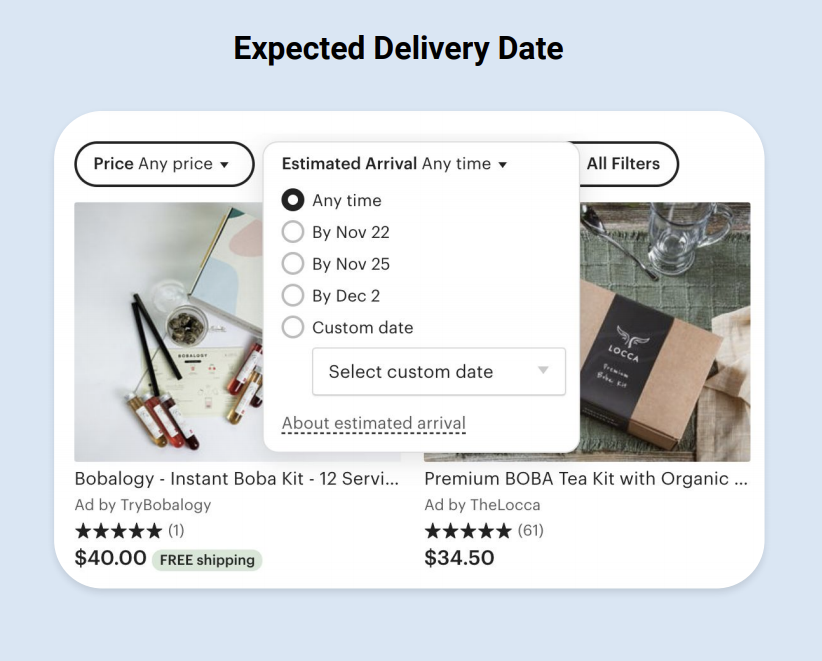Image resolution: width=822 pixels, height=661 pixels.
Task: Enable the Custom date option
Action: click(x=293, y=327)
